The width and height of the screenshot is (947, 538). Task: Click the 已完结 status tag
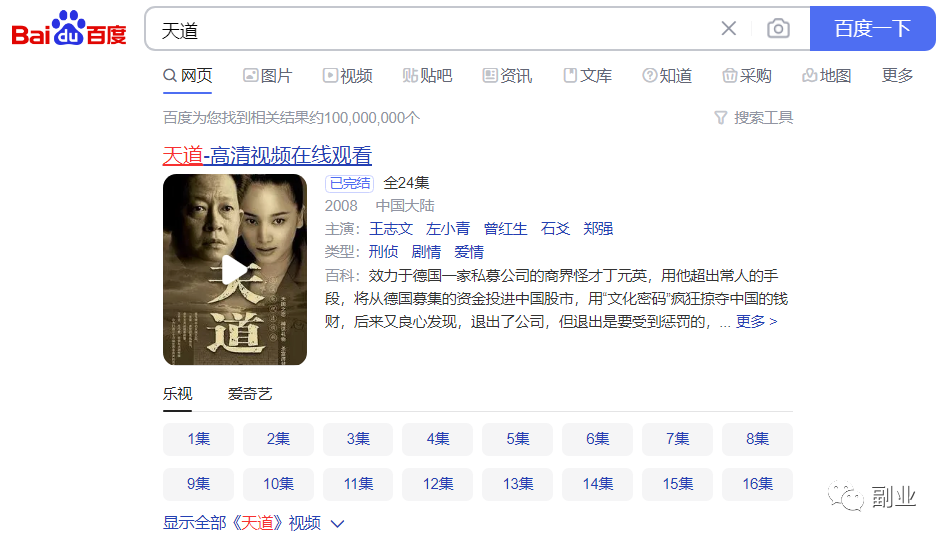(x=350, y=183)
